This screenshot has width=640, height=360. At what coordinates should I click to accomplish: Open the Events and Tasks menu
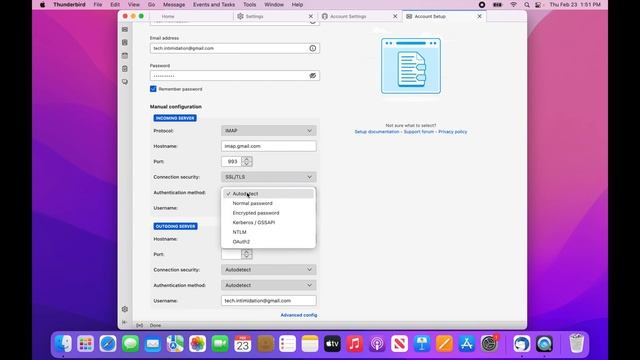click(214, 4)
